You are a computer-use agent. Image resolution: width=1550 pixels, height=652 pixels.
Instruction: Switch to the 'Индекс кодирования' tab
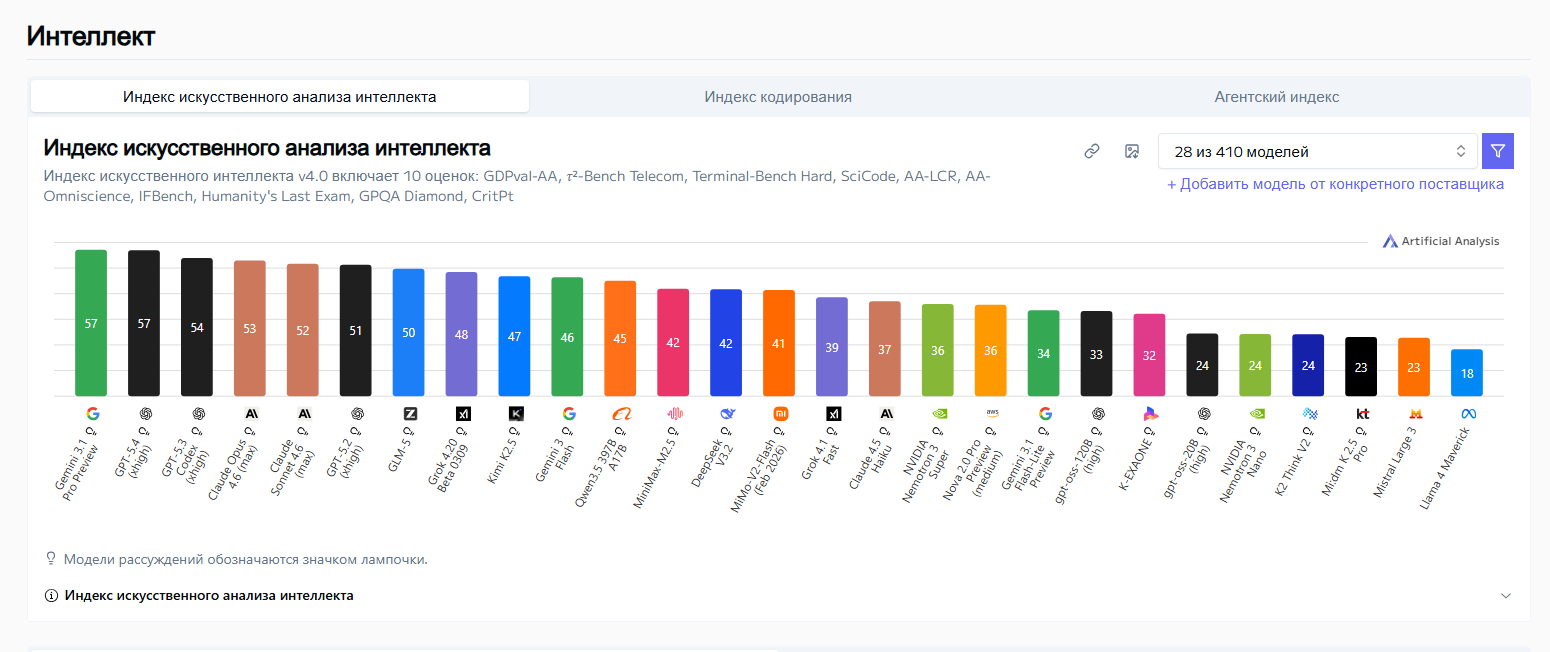coord(778,97)
